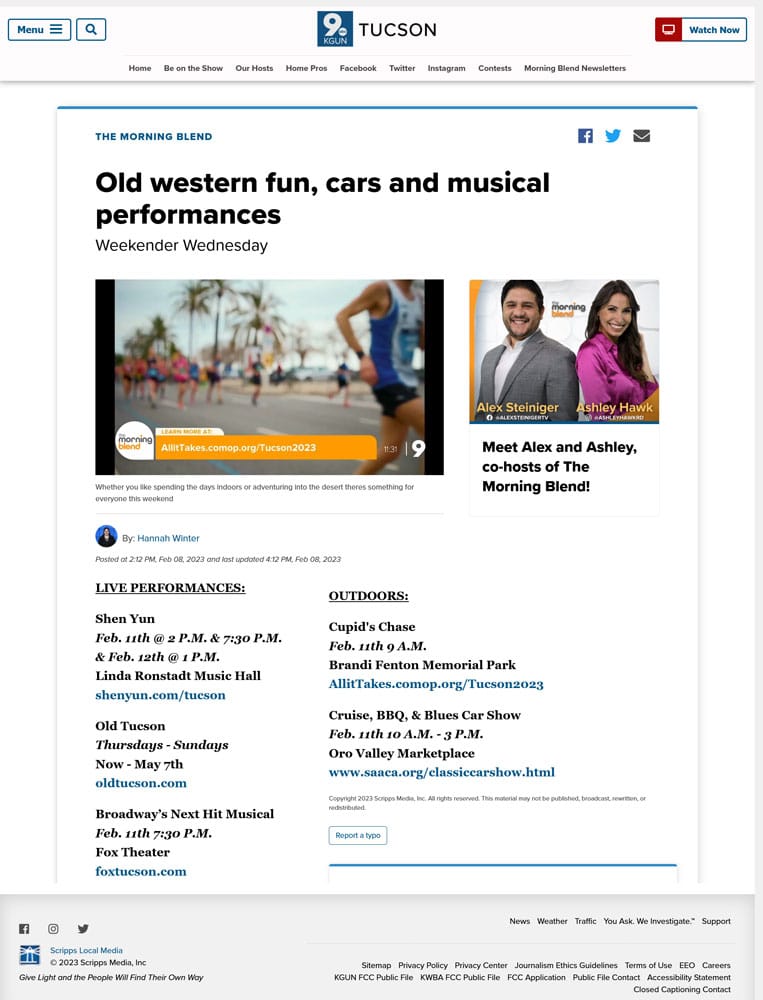Screen dimensions: 763x1000
Task: Click footer Instagram icon
Action: (54, 929)
